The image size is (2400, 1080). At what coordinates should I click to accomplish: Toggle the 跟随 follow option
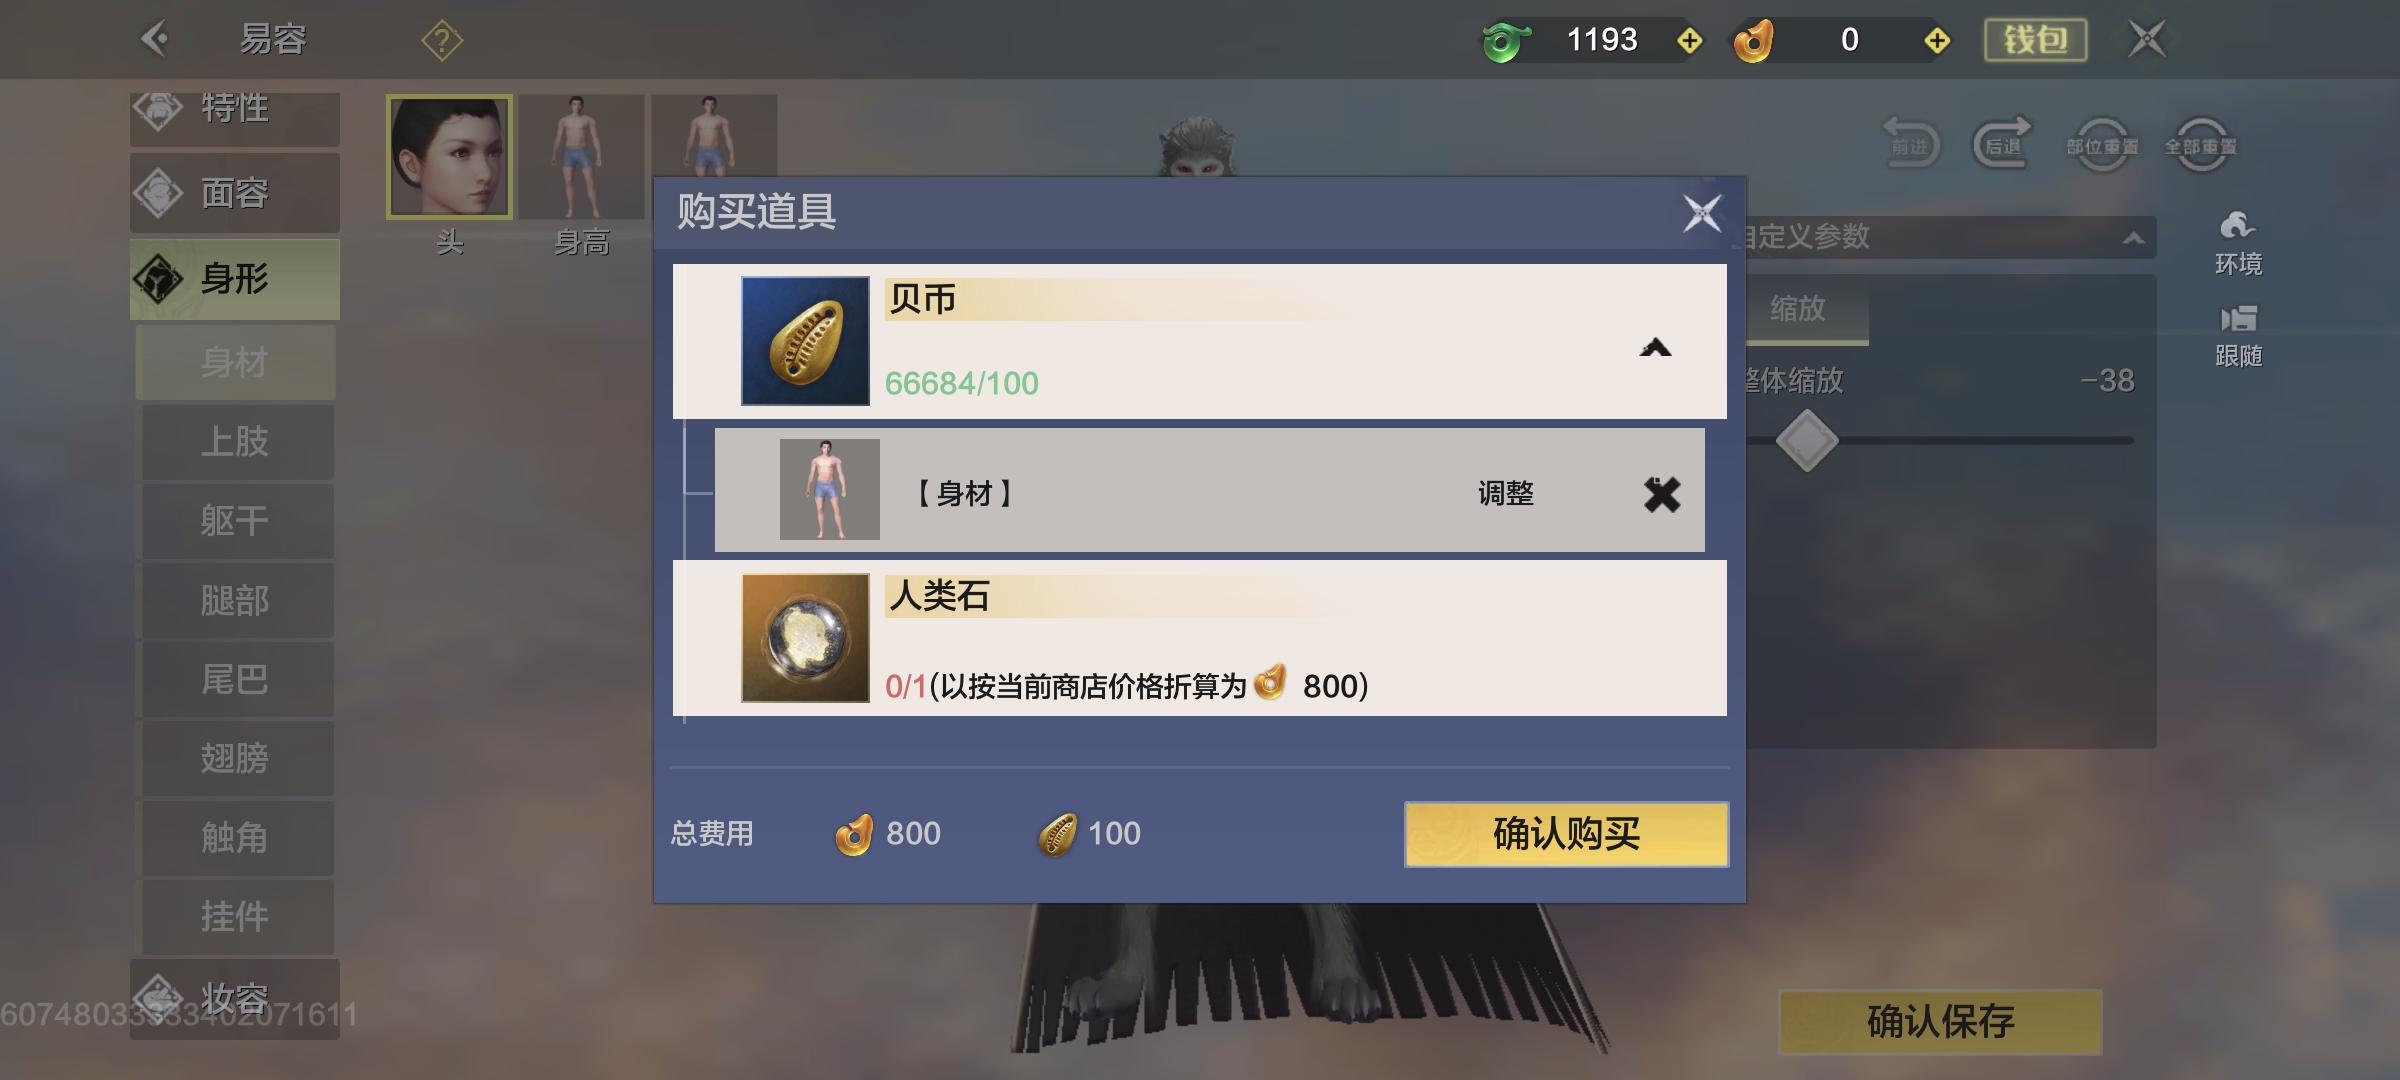pyautogui.click(x=2238, y=336)
